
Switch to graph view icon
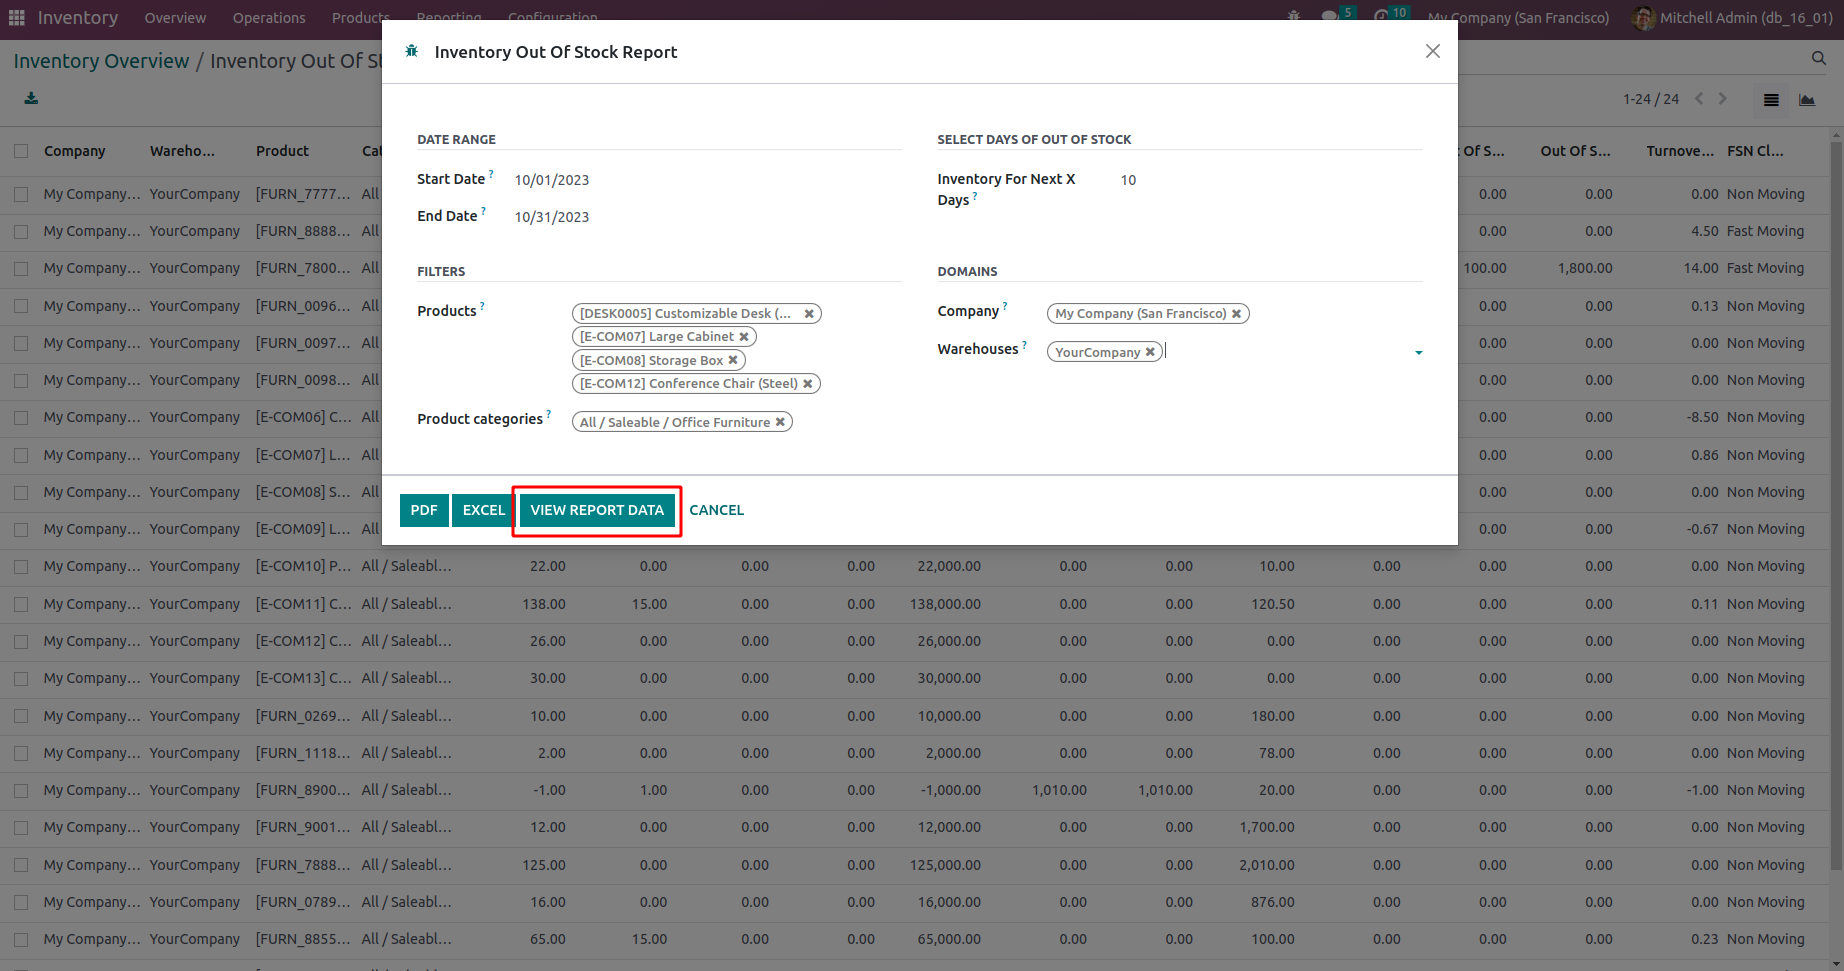[x=1807, y=100]
